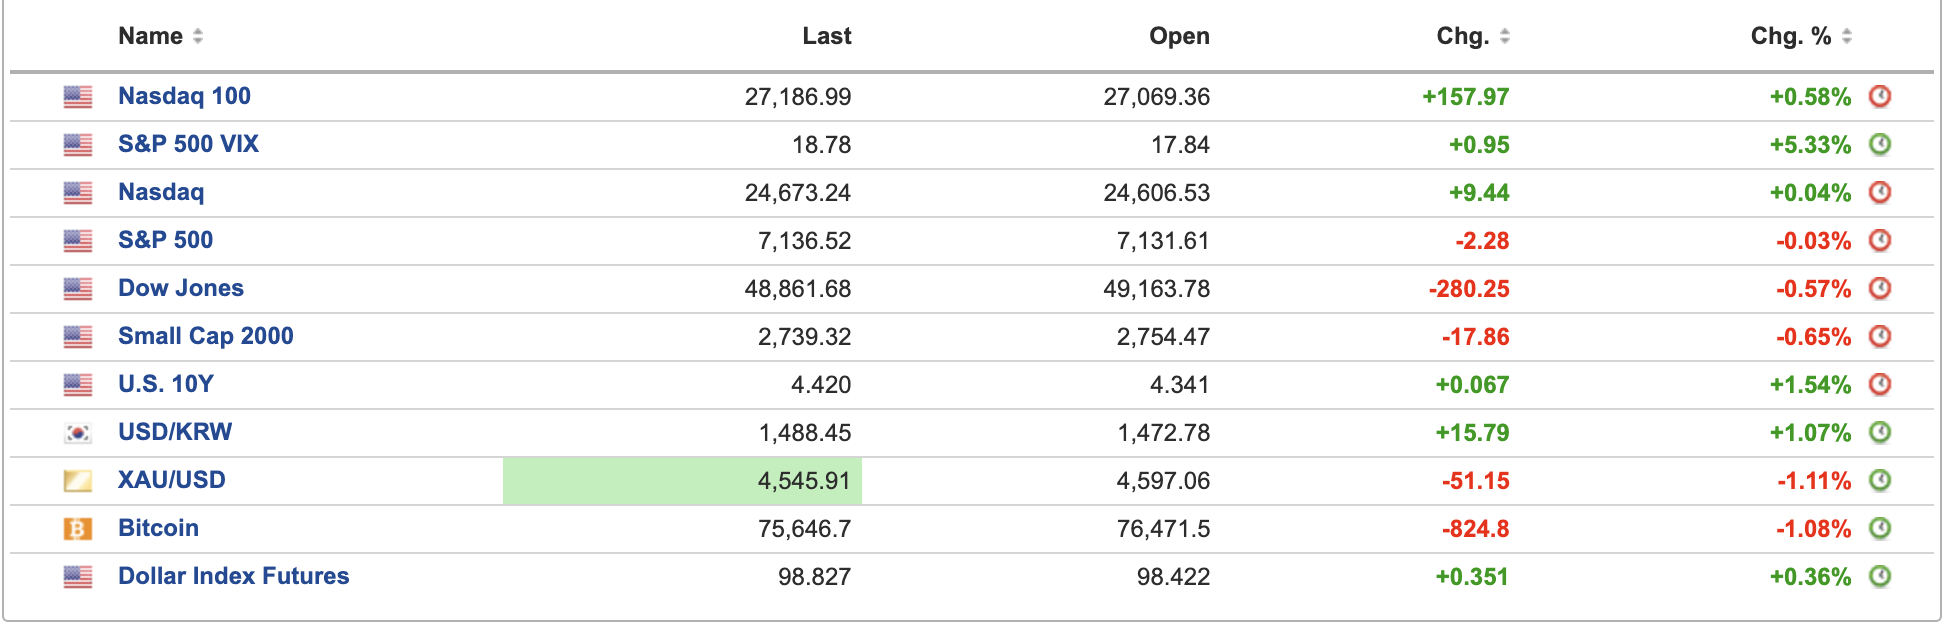
Task: Click the green clock icon for S&P 500 VIX
Action: pyautogui.click(x=1880, y=144)
